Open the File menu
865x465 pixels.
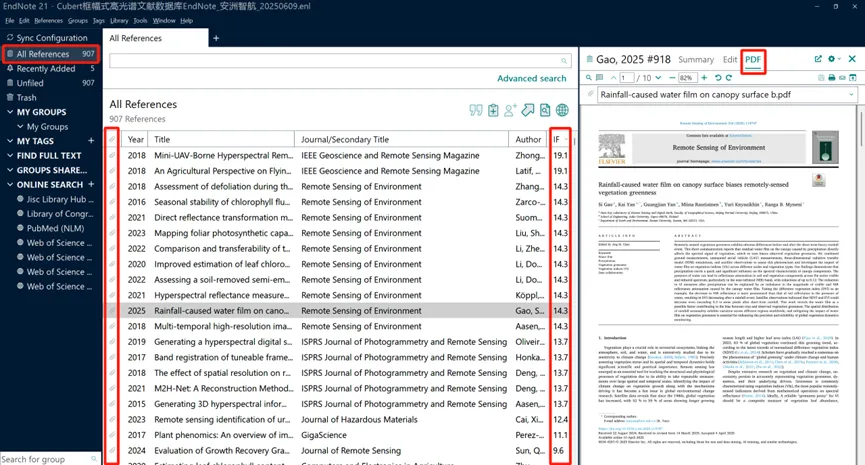[x=9, y=20]
